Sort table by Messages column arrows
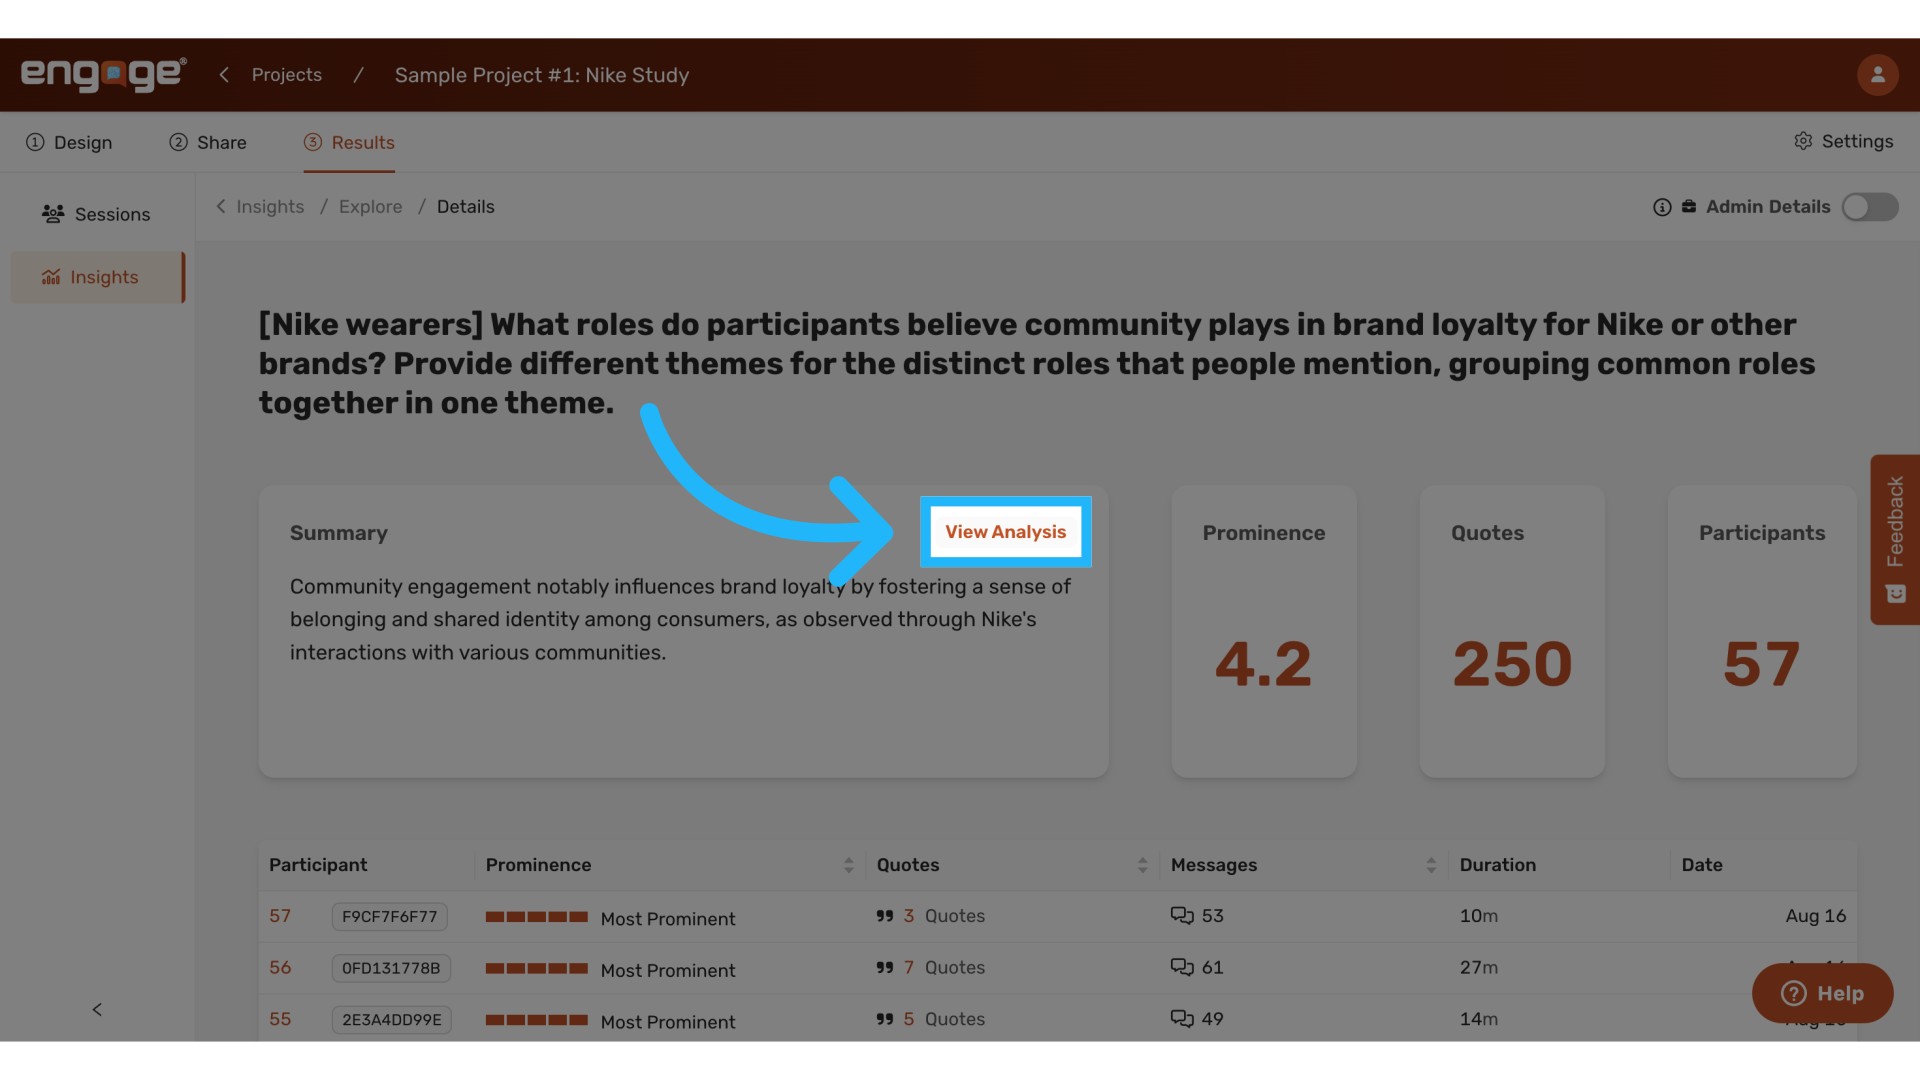Screen dimensions: 1920x1080 pyautogui.click(x=1431, y=865)
